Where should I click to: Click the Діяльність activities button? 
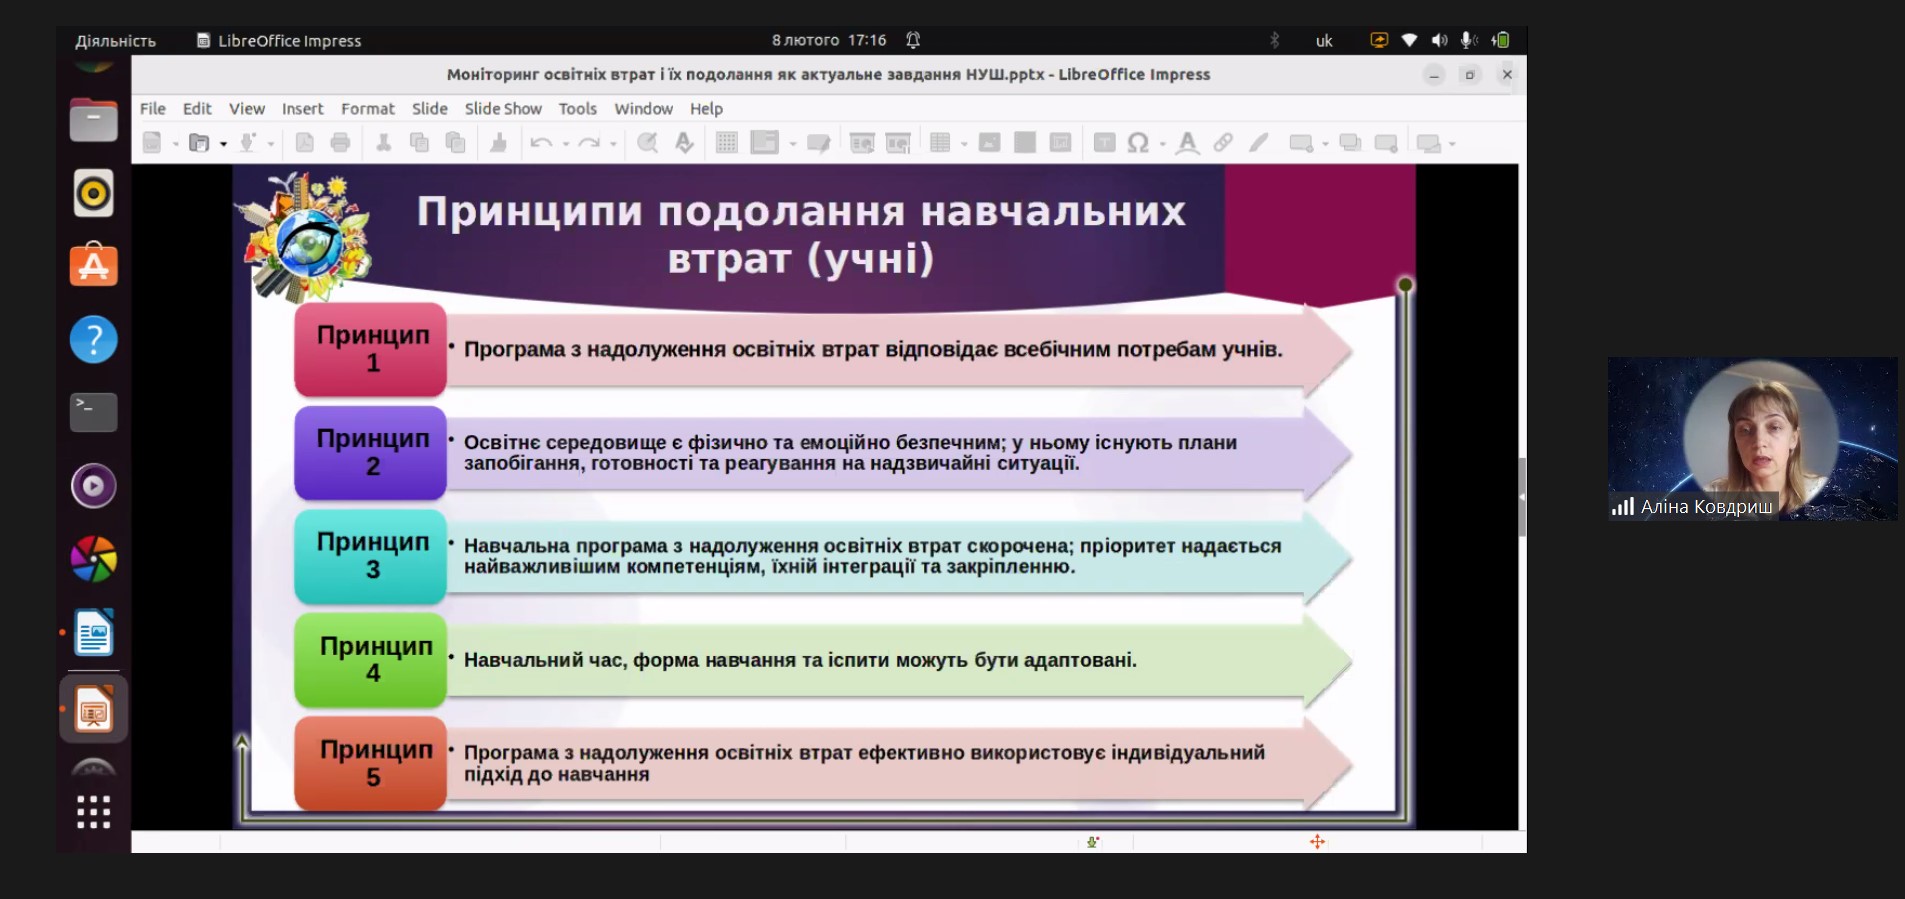click(116, 41)
